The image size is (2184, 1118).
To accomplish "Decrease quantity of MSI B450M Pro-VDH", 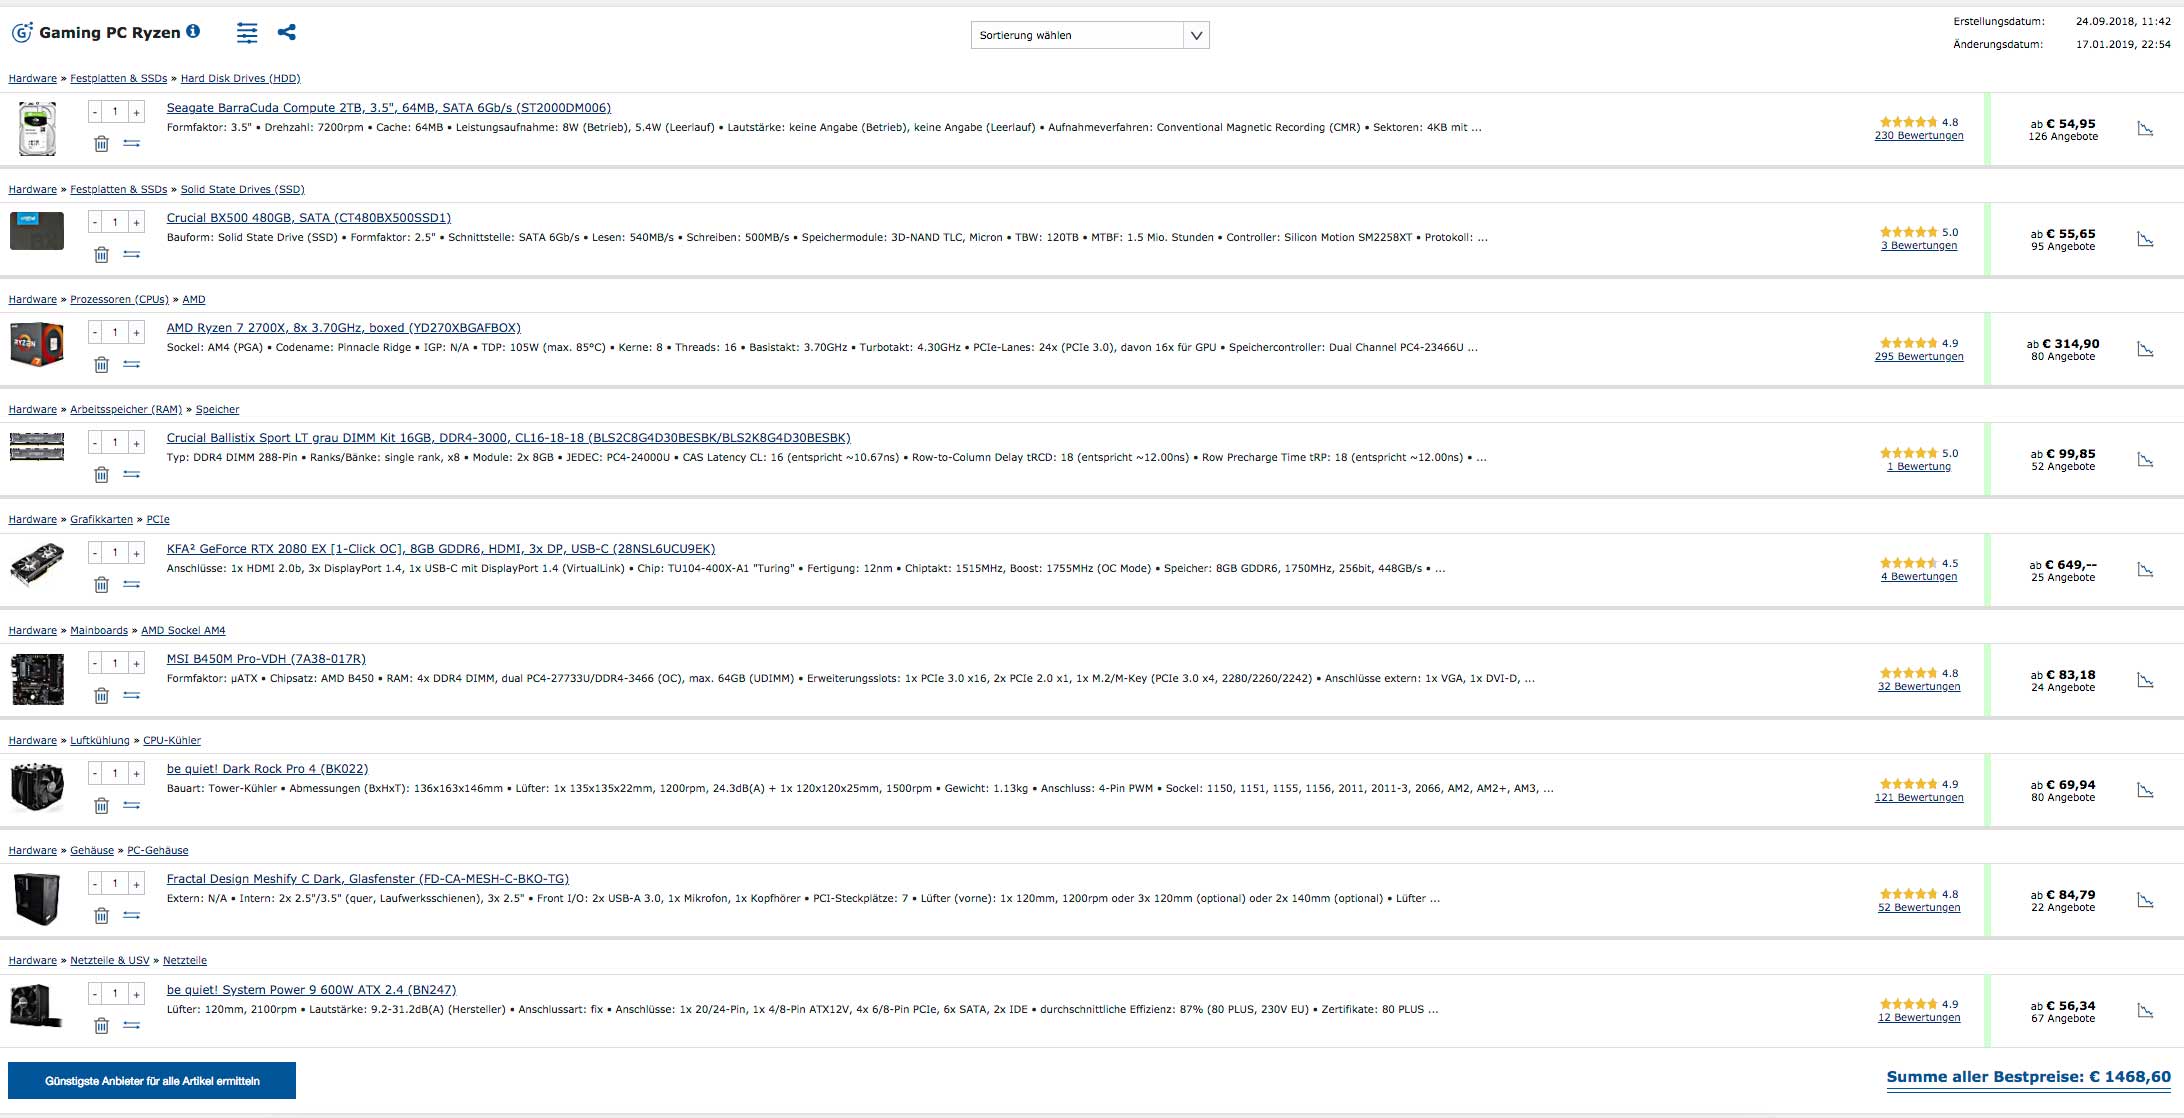I will (x=95, y=663).
